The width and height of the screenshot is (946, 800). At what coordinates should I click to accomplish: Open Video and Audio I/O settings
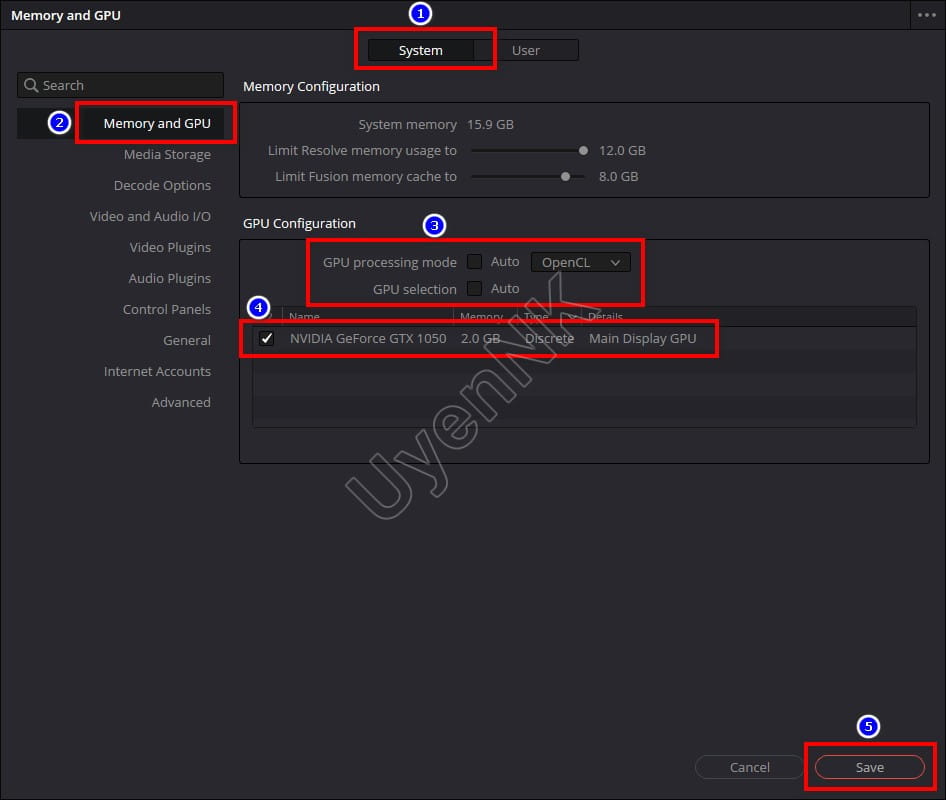(150, 217)
